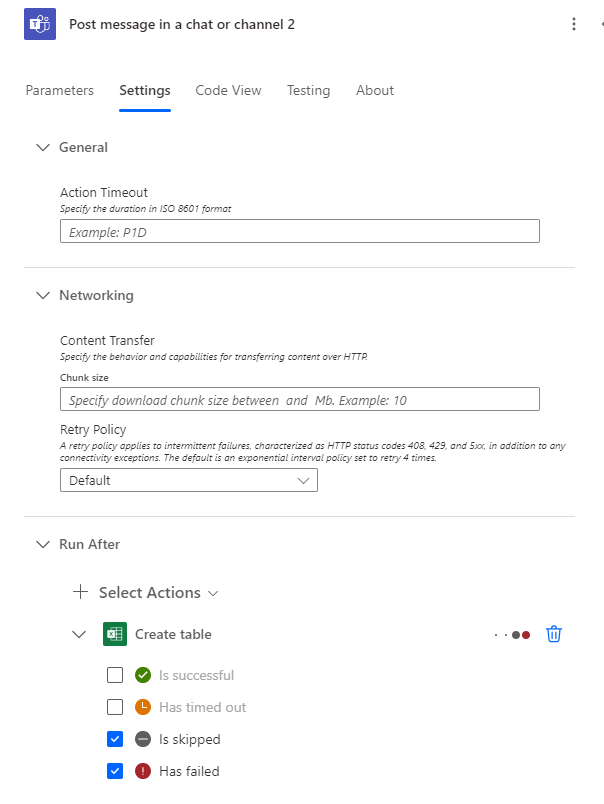
Task: Click the red Has failed status icon
Action: click(x=143, y=771)
